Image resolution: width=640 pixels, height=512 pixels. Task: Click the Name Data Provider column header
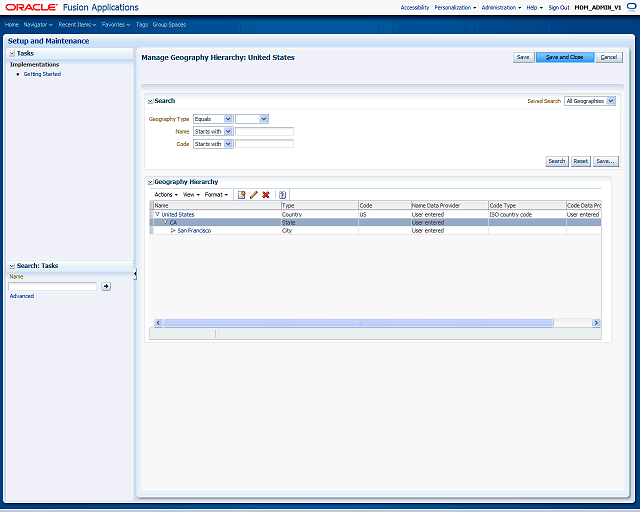tap(449, 205)
